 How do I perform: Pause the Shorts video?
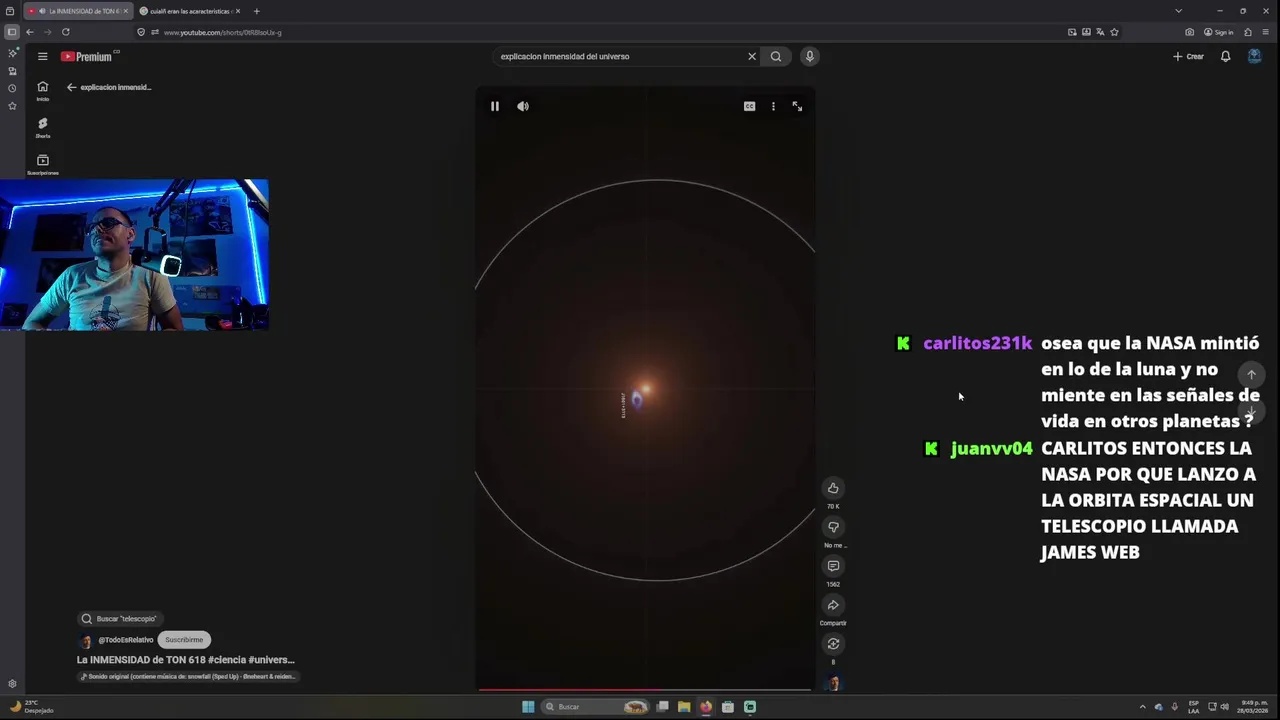click(494, 106)
